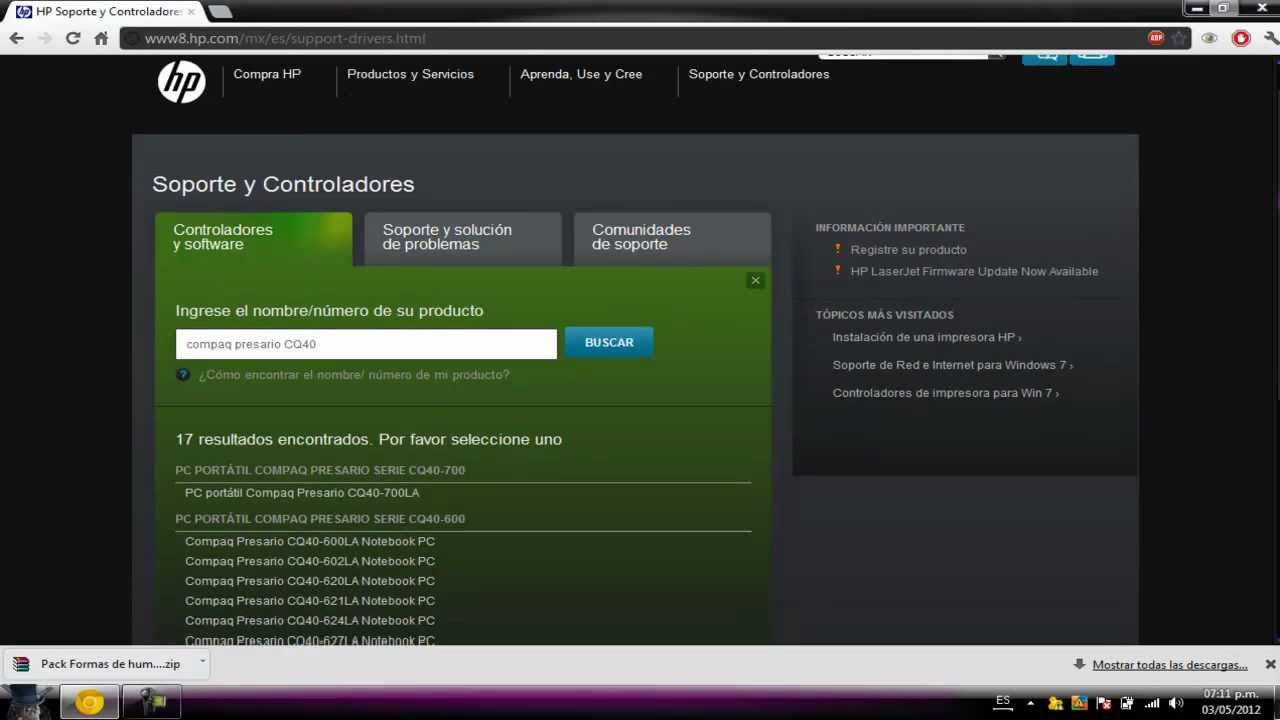Select PC portátil Compaq Presario CQ40-700LA
This screenshot has height=720, width=1280.
pyautogui.click(x=302, y=493)
